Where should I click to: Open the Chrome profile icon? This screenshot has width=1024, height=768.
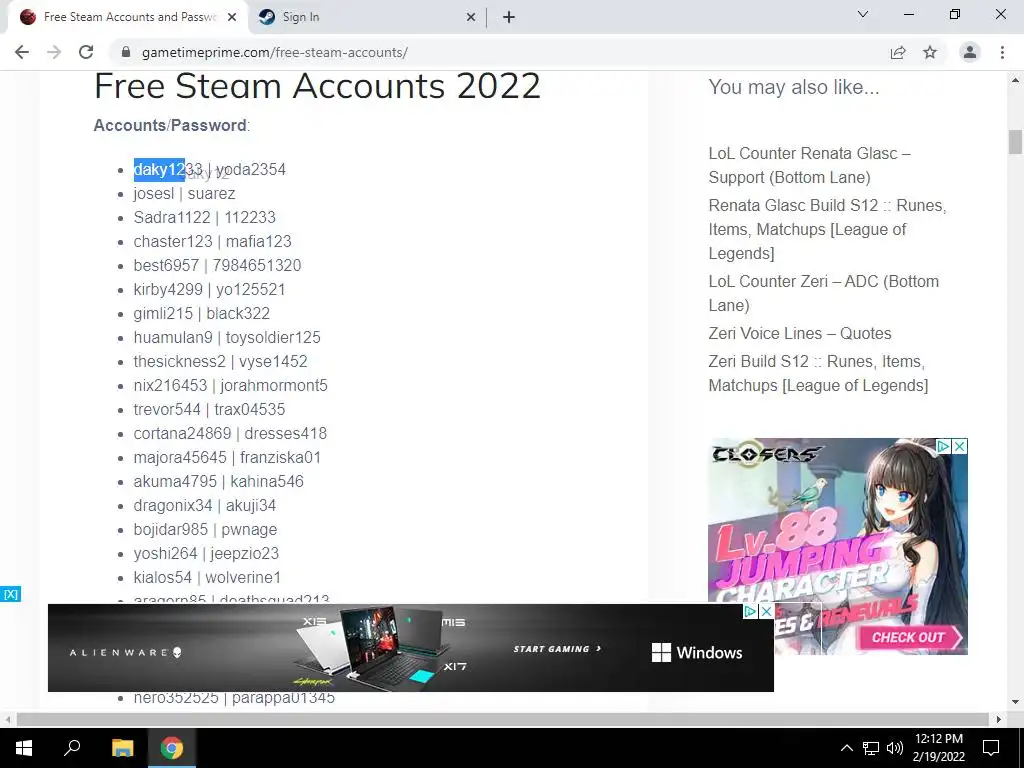click(970, 52)
